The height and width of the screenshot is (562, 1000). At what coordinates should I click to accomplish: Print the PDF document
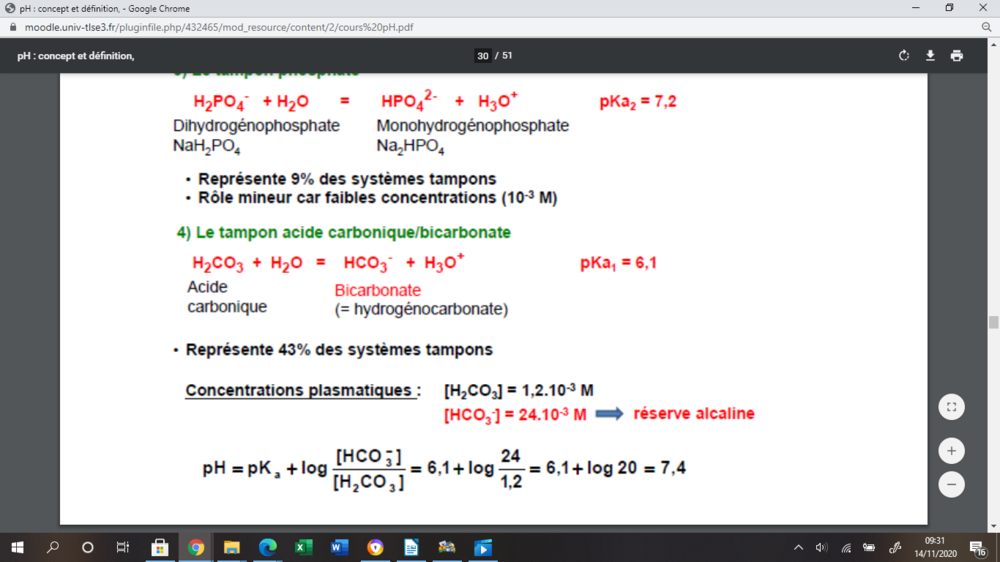pos(957,56)
